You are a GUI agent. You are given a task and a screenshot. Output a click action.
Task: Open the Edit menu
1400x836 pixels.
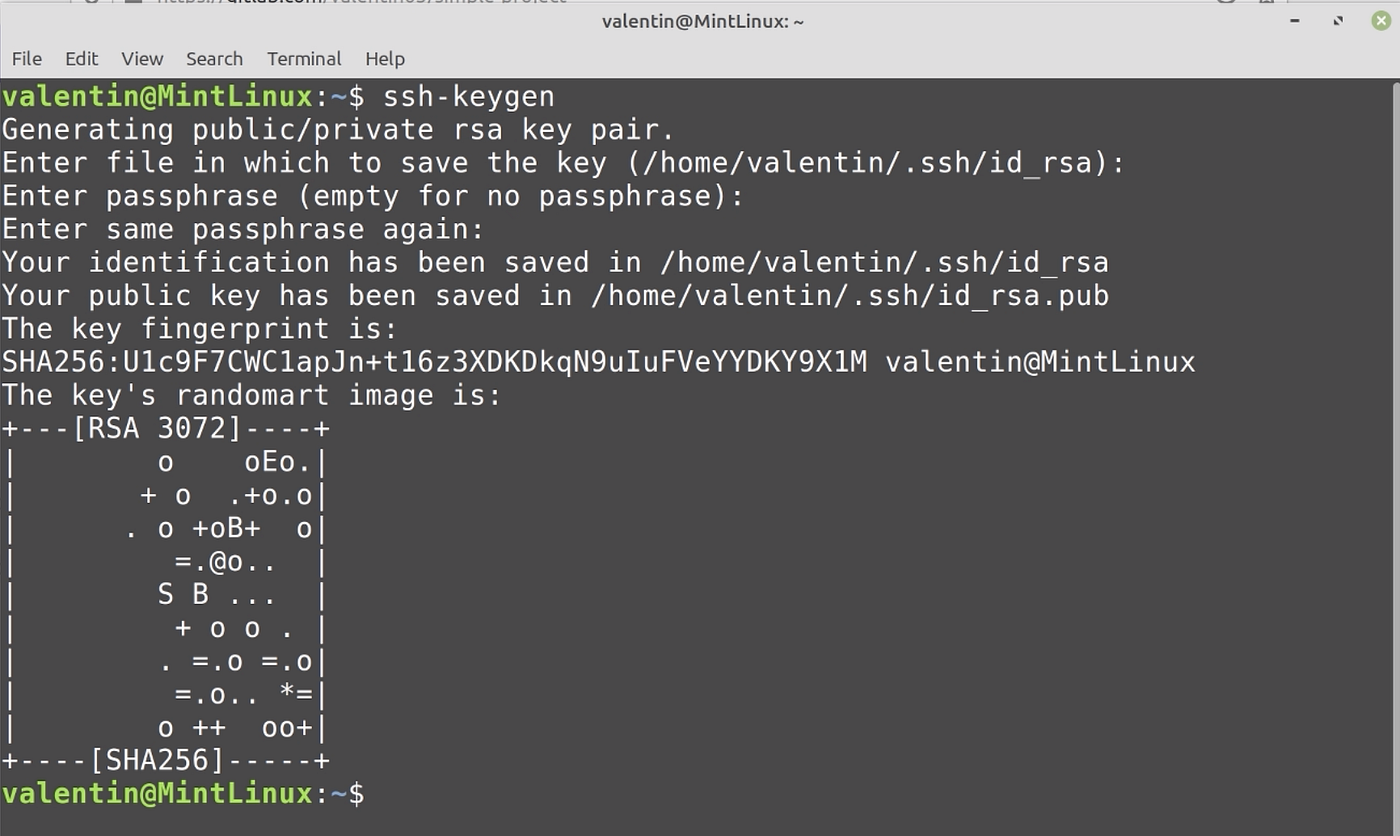[x=81, y=59]
